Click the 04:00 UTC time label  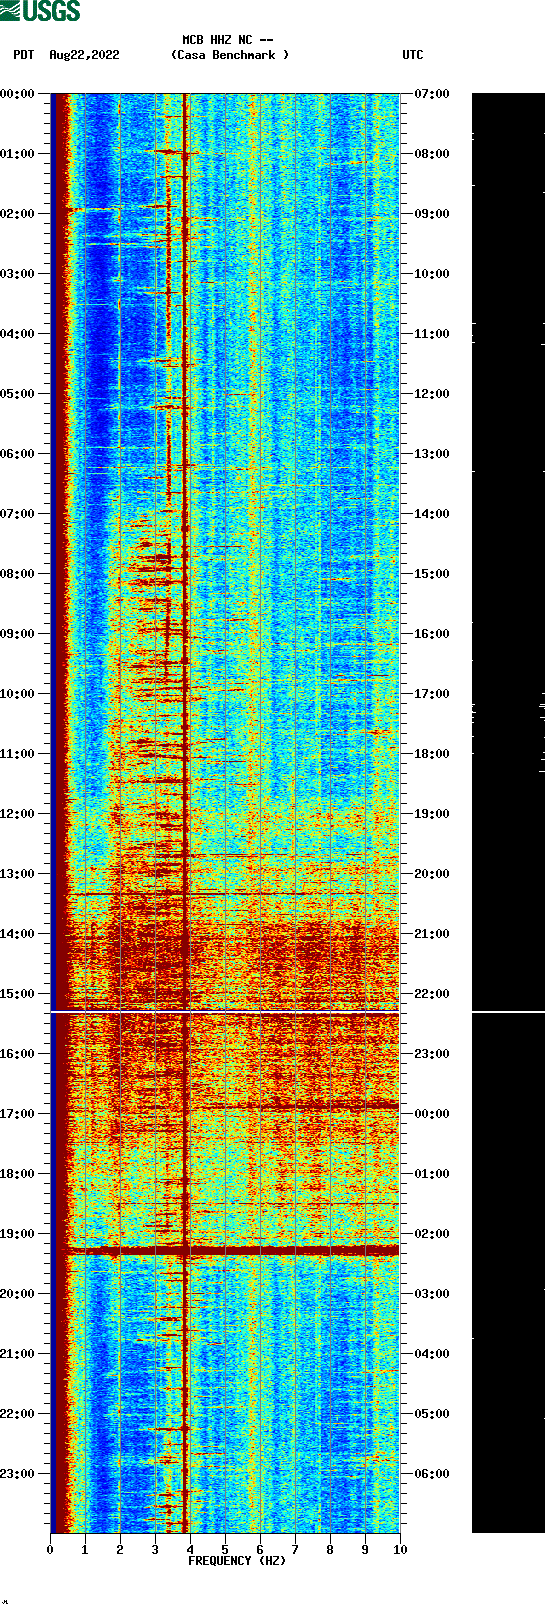click(x=432, y=1354)
